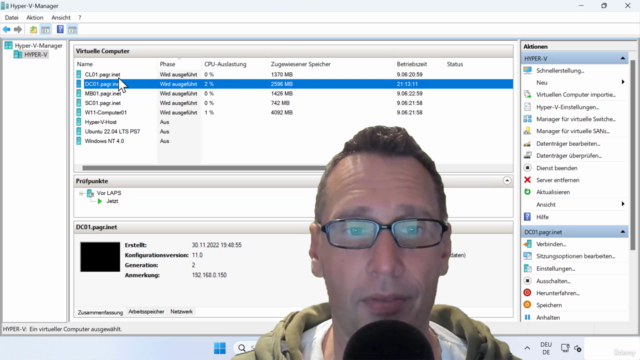Click the VM icon beside CL01.pagr.inet

(79, 74)
